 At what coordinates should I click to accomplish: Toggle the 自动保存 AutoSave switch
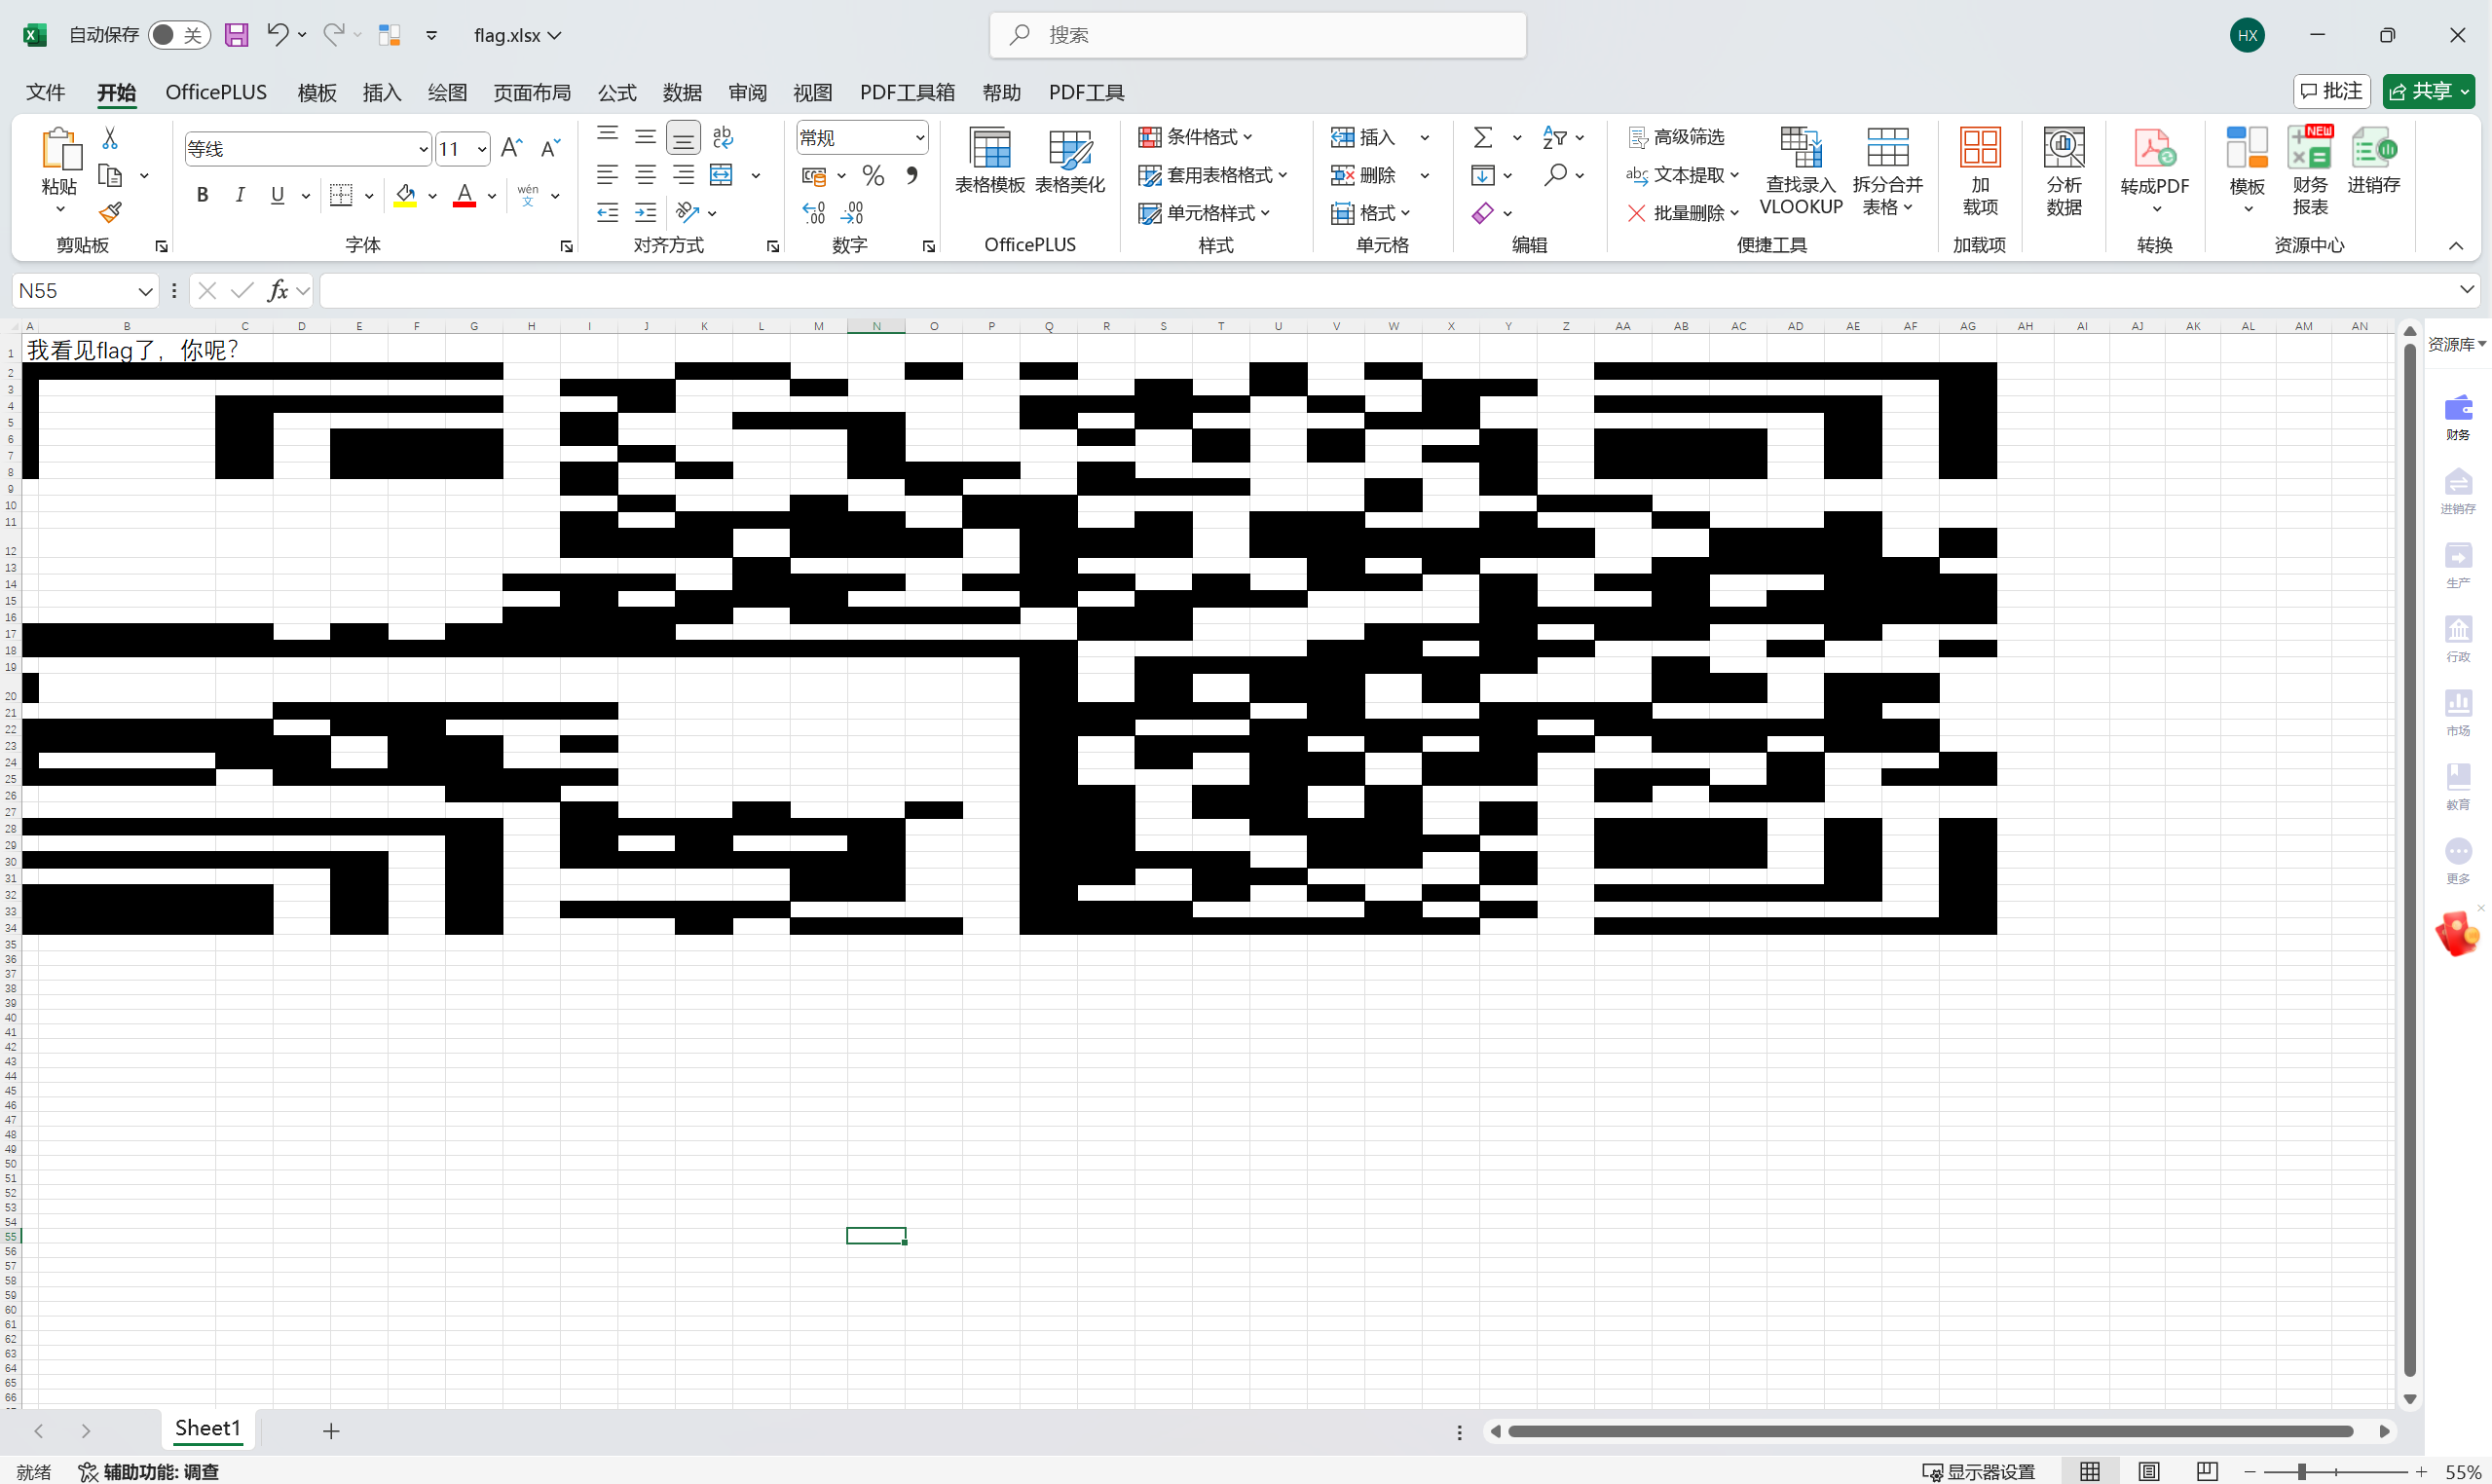179,35
